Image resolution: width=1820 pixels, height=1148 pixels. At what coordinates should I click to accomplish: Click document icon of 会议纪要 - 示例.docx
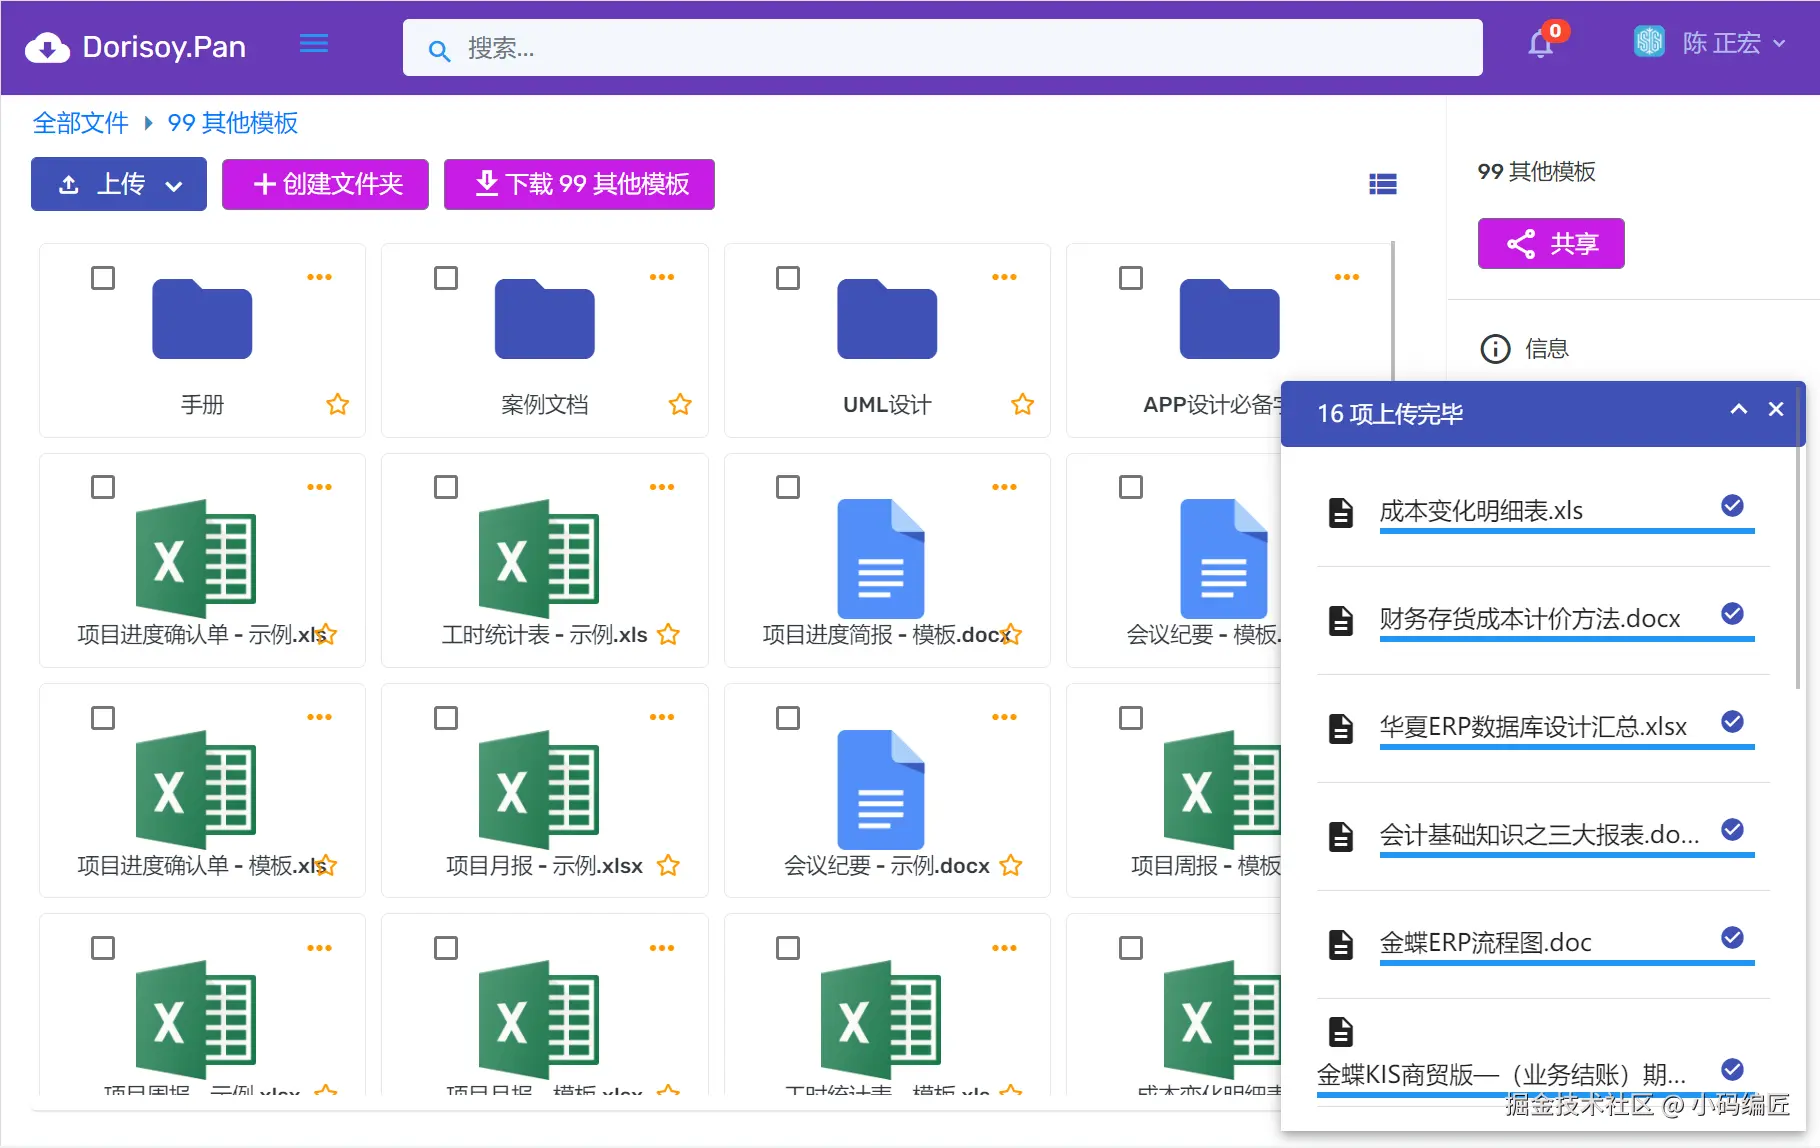(x=881, y=790)
